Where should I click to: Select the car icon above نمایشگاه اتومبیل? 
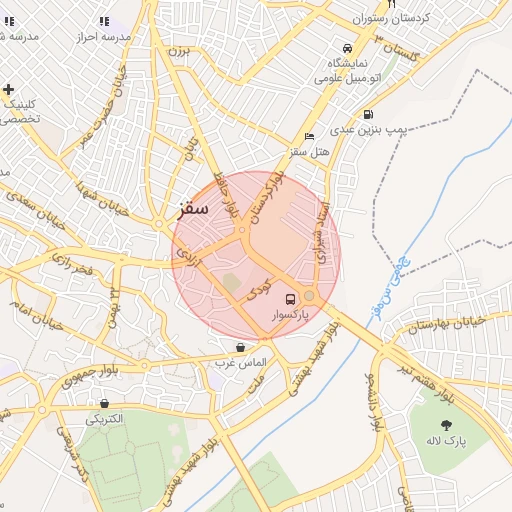tap(347, 49)
